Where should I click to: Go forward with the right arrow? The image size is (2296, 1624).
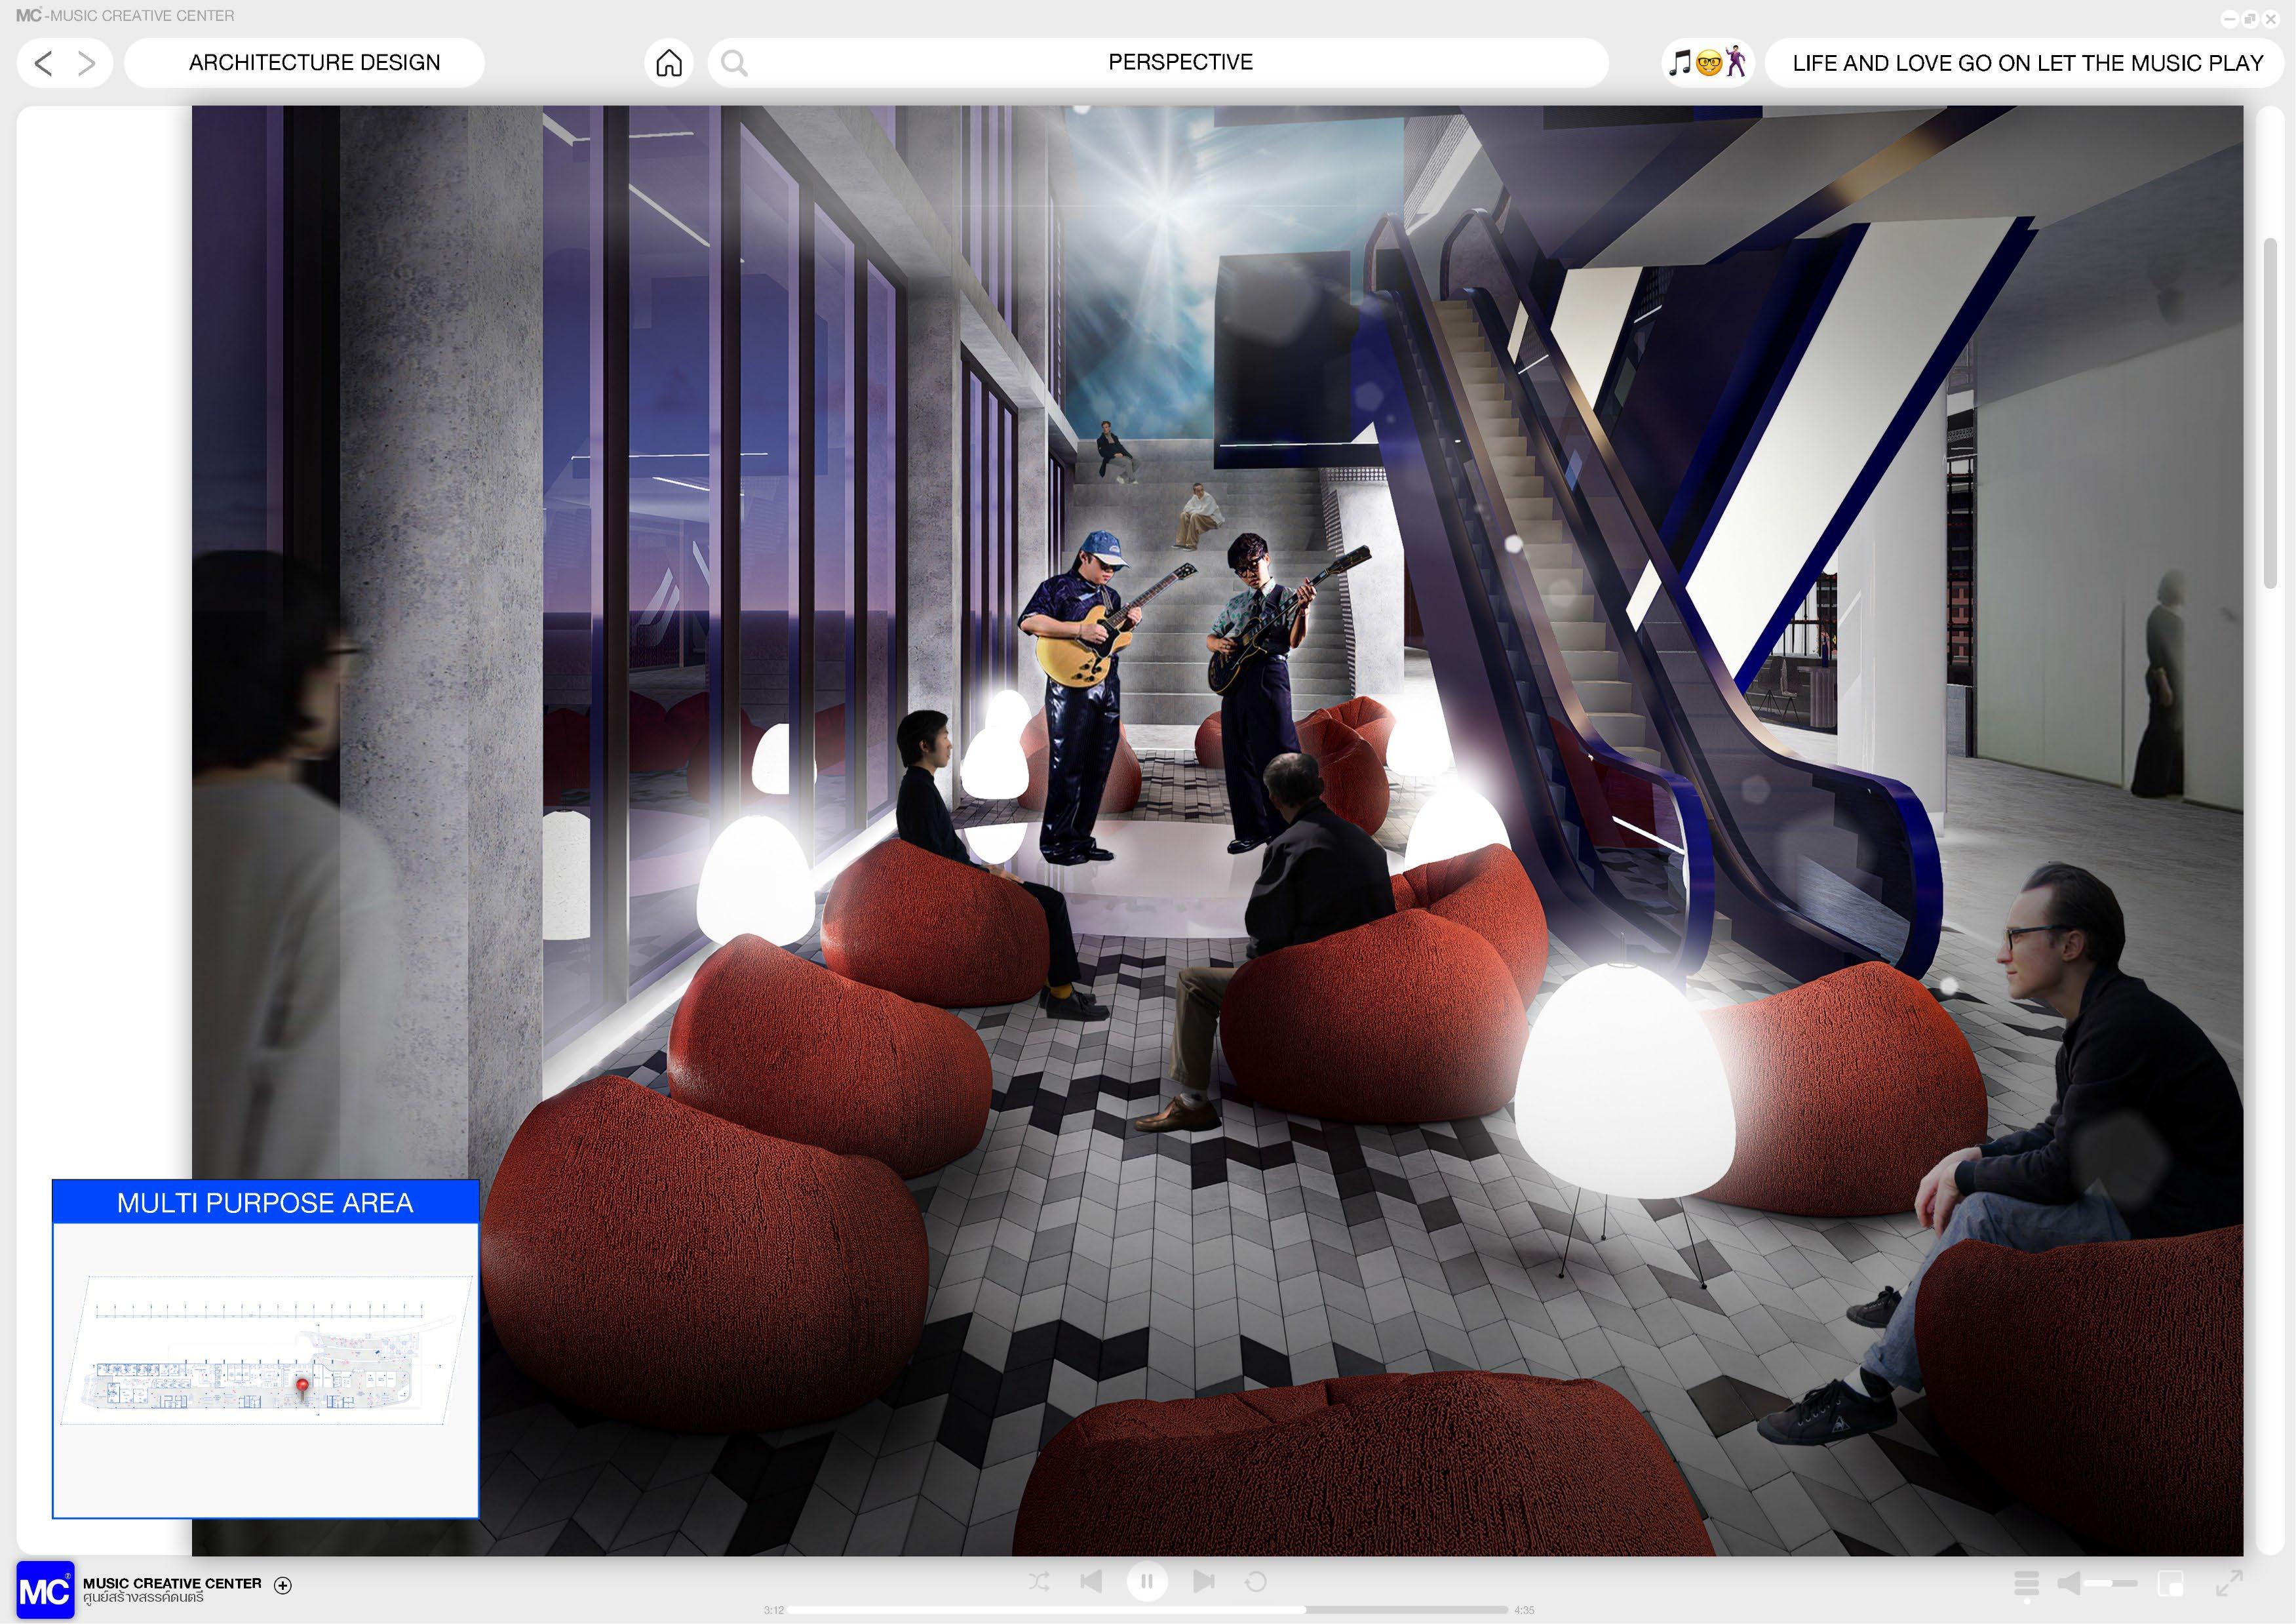point(87,63)
